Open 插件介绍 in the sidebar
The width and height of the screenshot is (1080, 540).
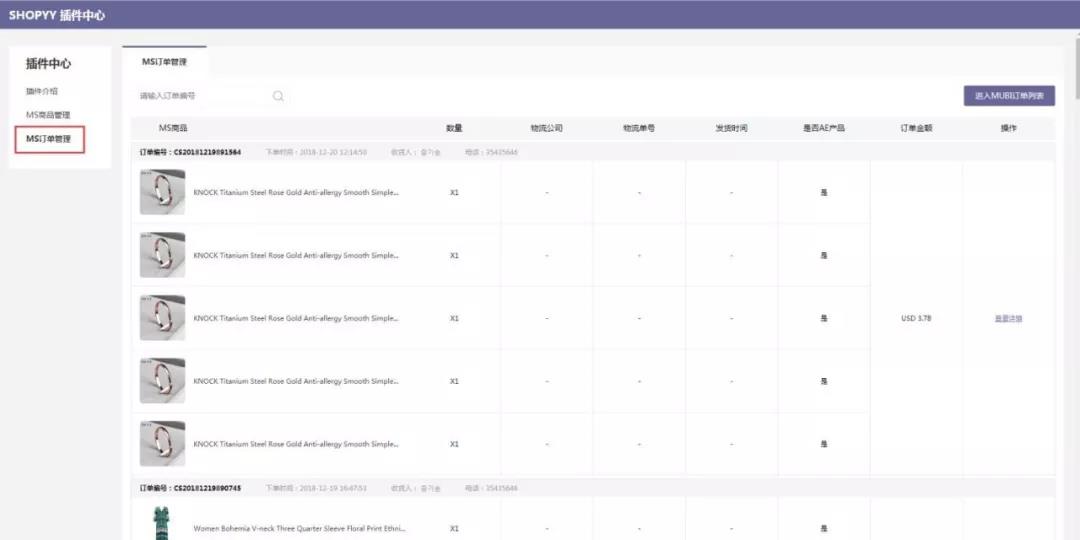coord(42,92)
